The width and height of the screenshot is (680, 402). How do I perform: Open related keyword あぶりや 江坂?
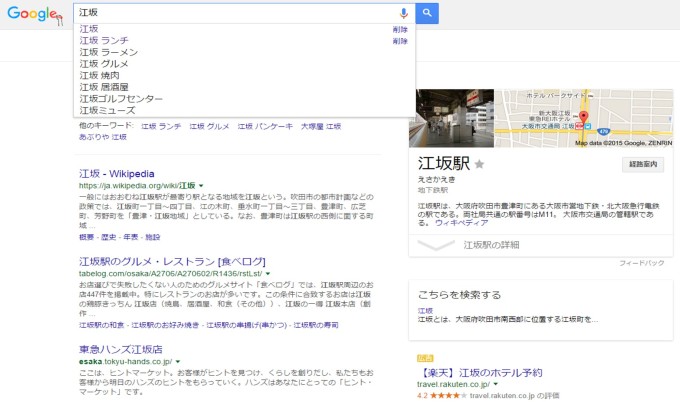pyautogui.click(x=103, y=137)
